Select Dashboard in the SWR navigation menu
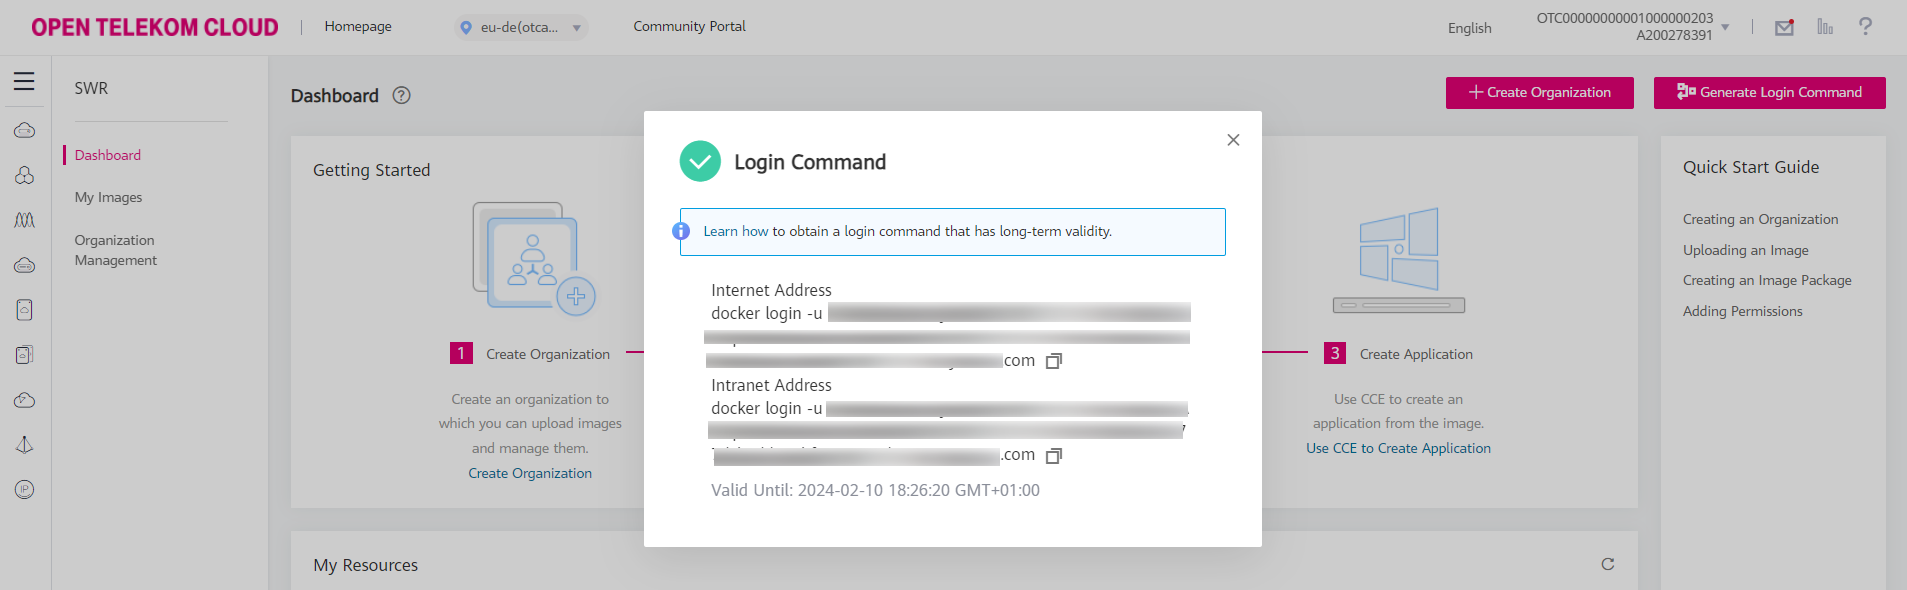The width and height of the screenshot is (1907, 590). tap(107, 155)
